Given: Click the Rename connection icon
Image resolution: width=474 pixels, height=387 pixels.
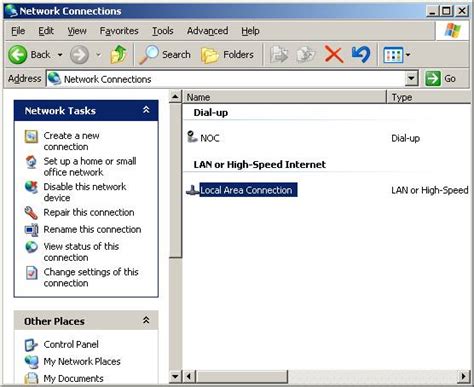Looking at the screenshot, I should click(31, 230).
